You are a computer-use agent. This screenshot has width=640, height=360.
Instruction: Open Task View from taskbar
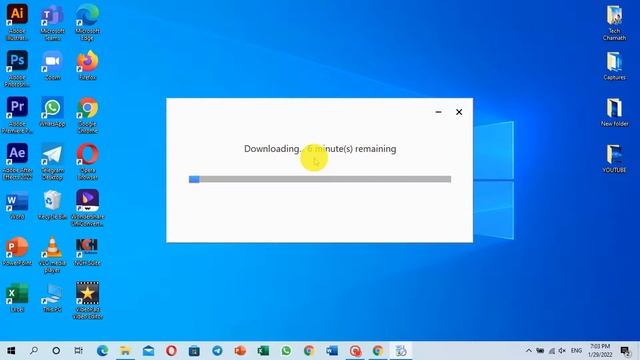point(79,351)
